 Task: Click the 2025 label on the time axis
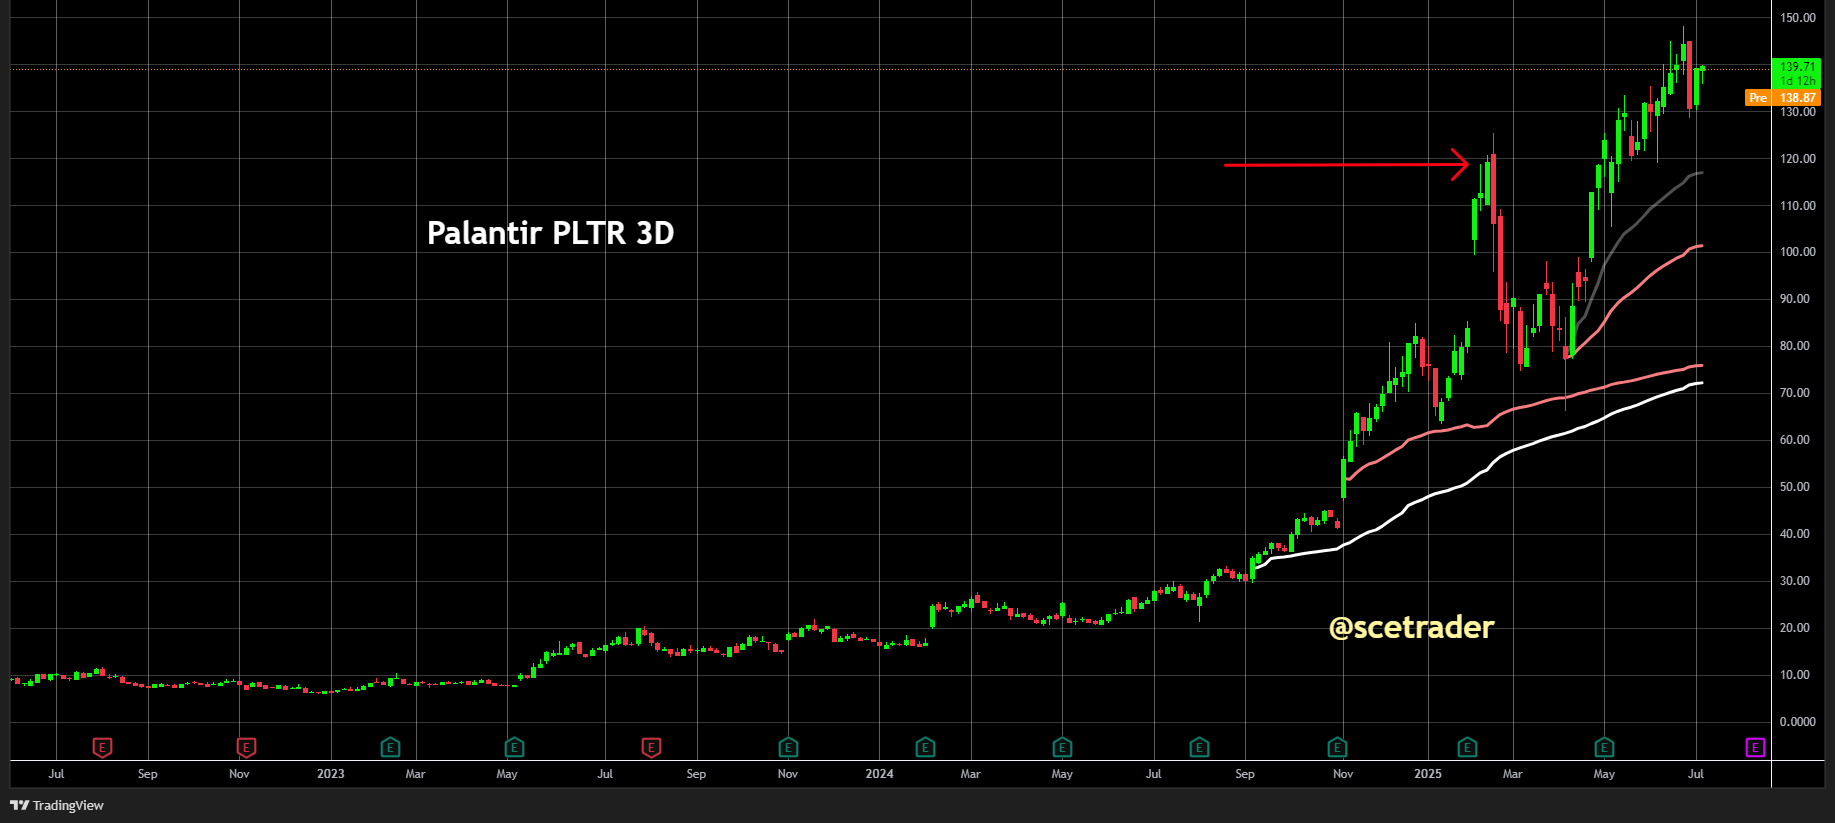coord(1428,774)
